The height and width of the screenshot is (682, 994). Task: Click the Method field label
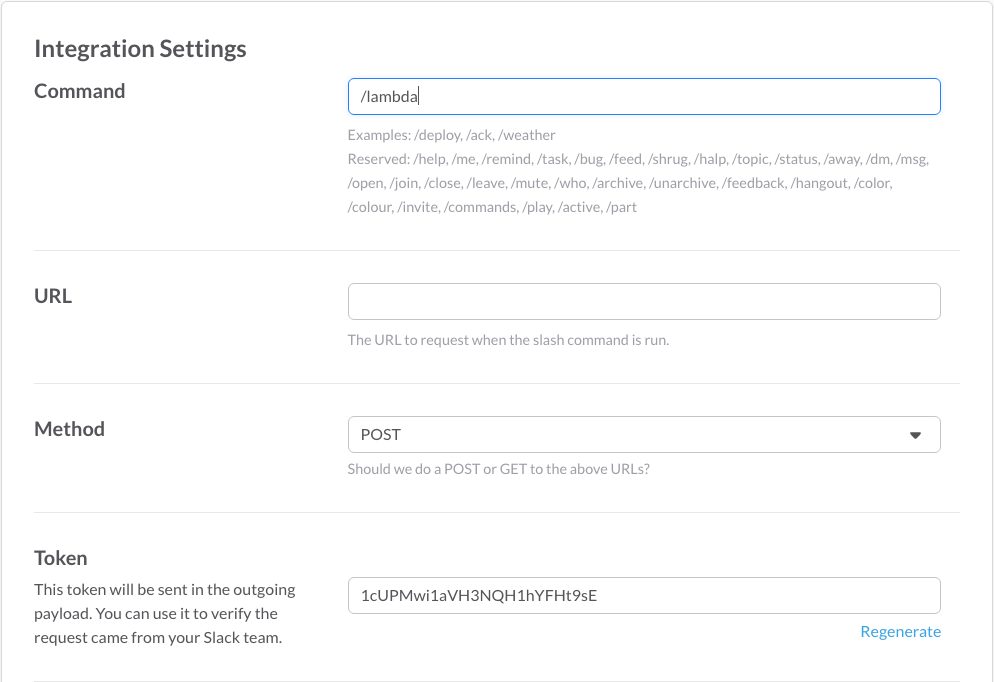pyautogui.click(x=69, y=429)
